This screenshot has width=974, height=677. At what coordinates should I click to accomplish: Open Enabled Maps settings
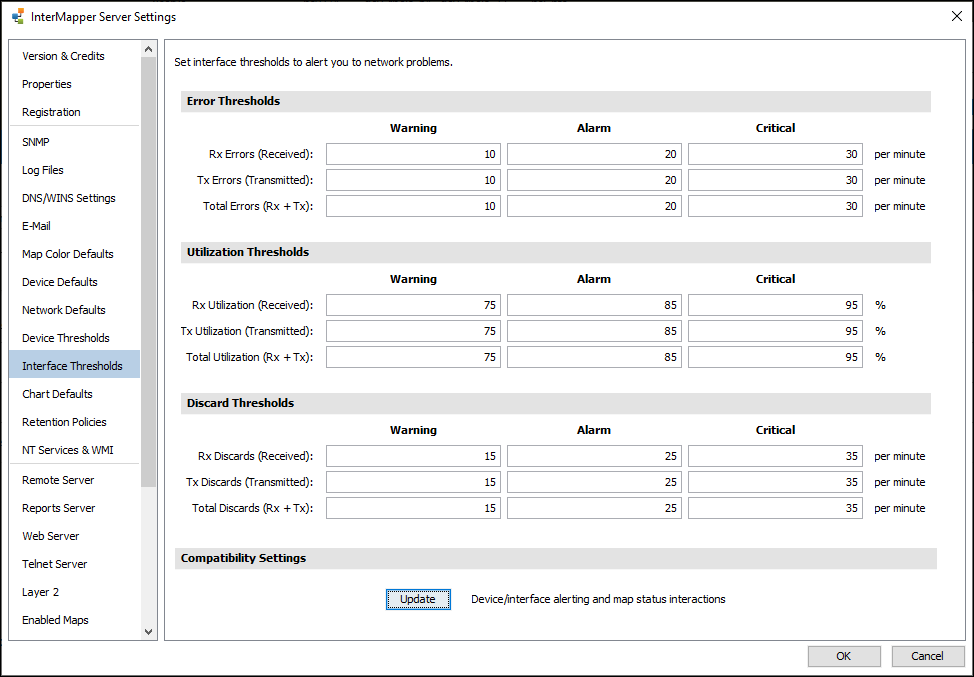click(54, 619)
